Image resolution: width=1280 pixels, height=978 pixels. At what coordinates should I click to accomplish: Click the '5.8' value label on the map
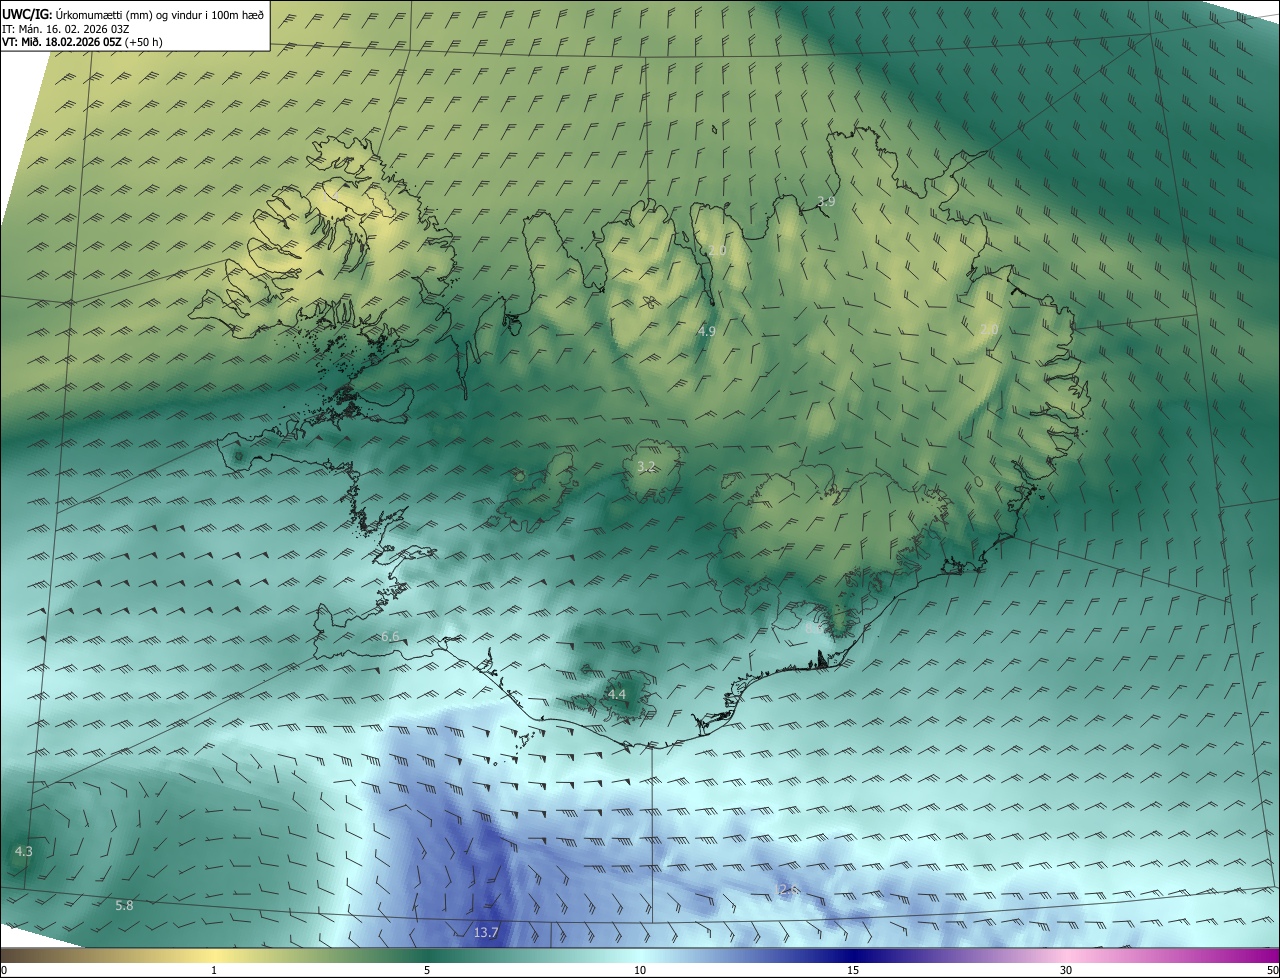pos(124,905)
